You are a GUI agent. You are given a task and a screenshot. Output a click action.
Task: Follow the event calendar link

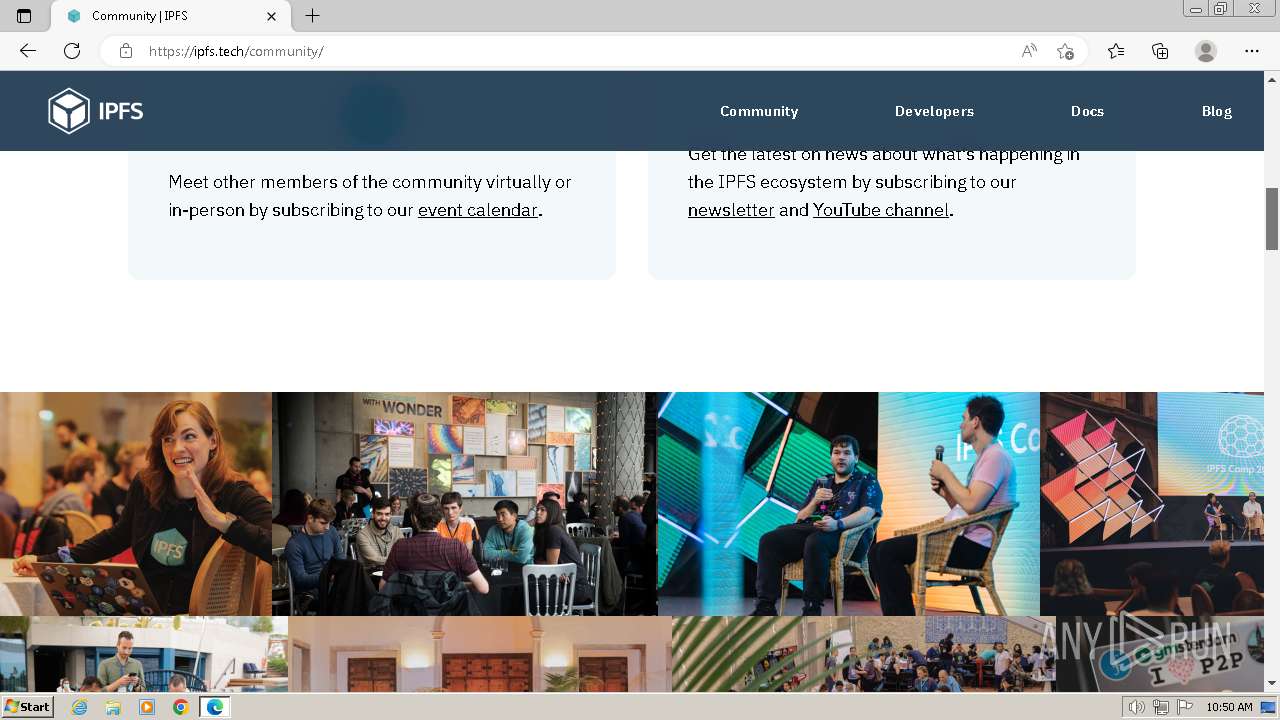[x=478, y=210]
